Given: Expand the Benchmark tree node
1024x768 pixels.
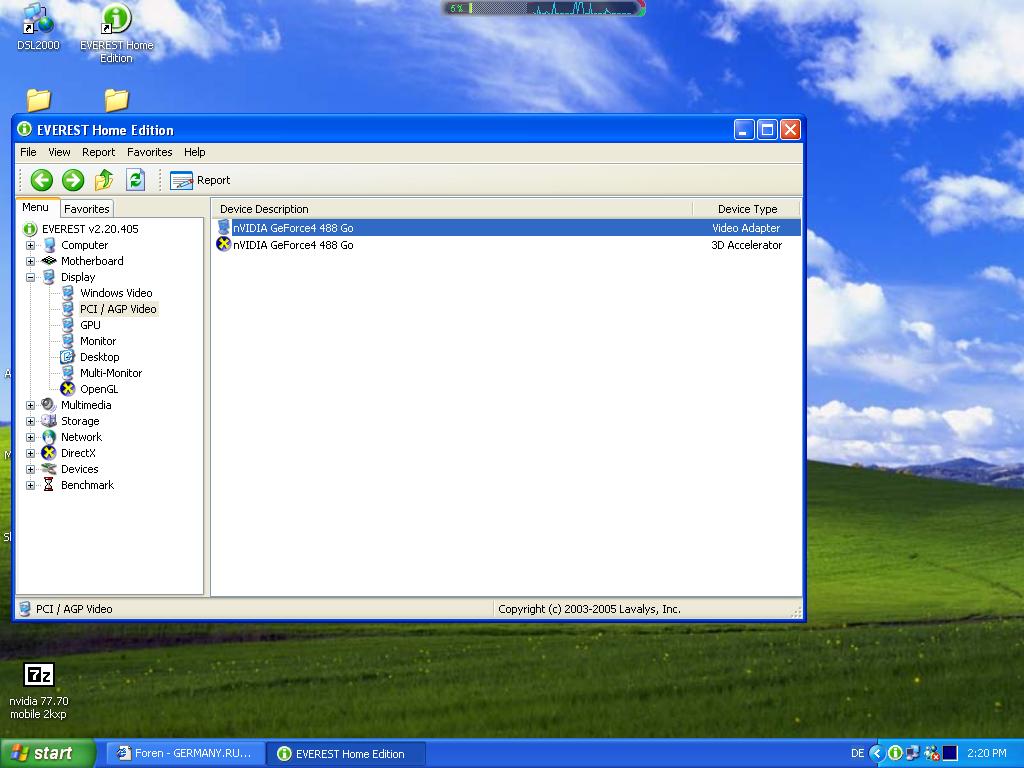Looking at the screenshot, I should (x=30, y=485).
